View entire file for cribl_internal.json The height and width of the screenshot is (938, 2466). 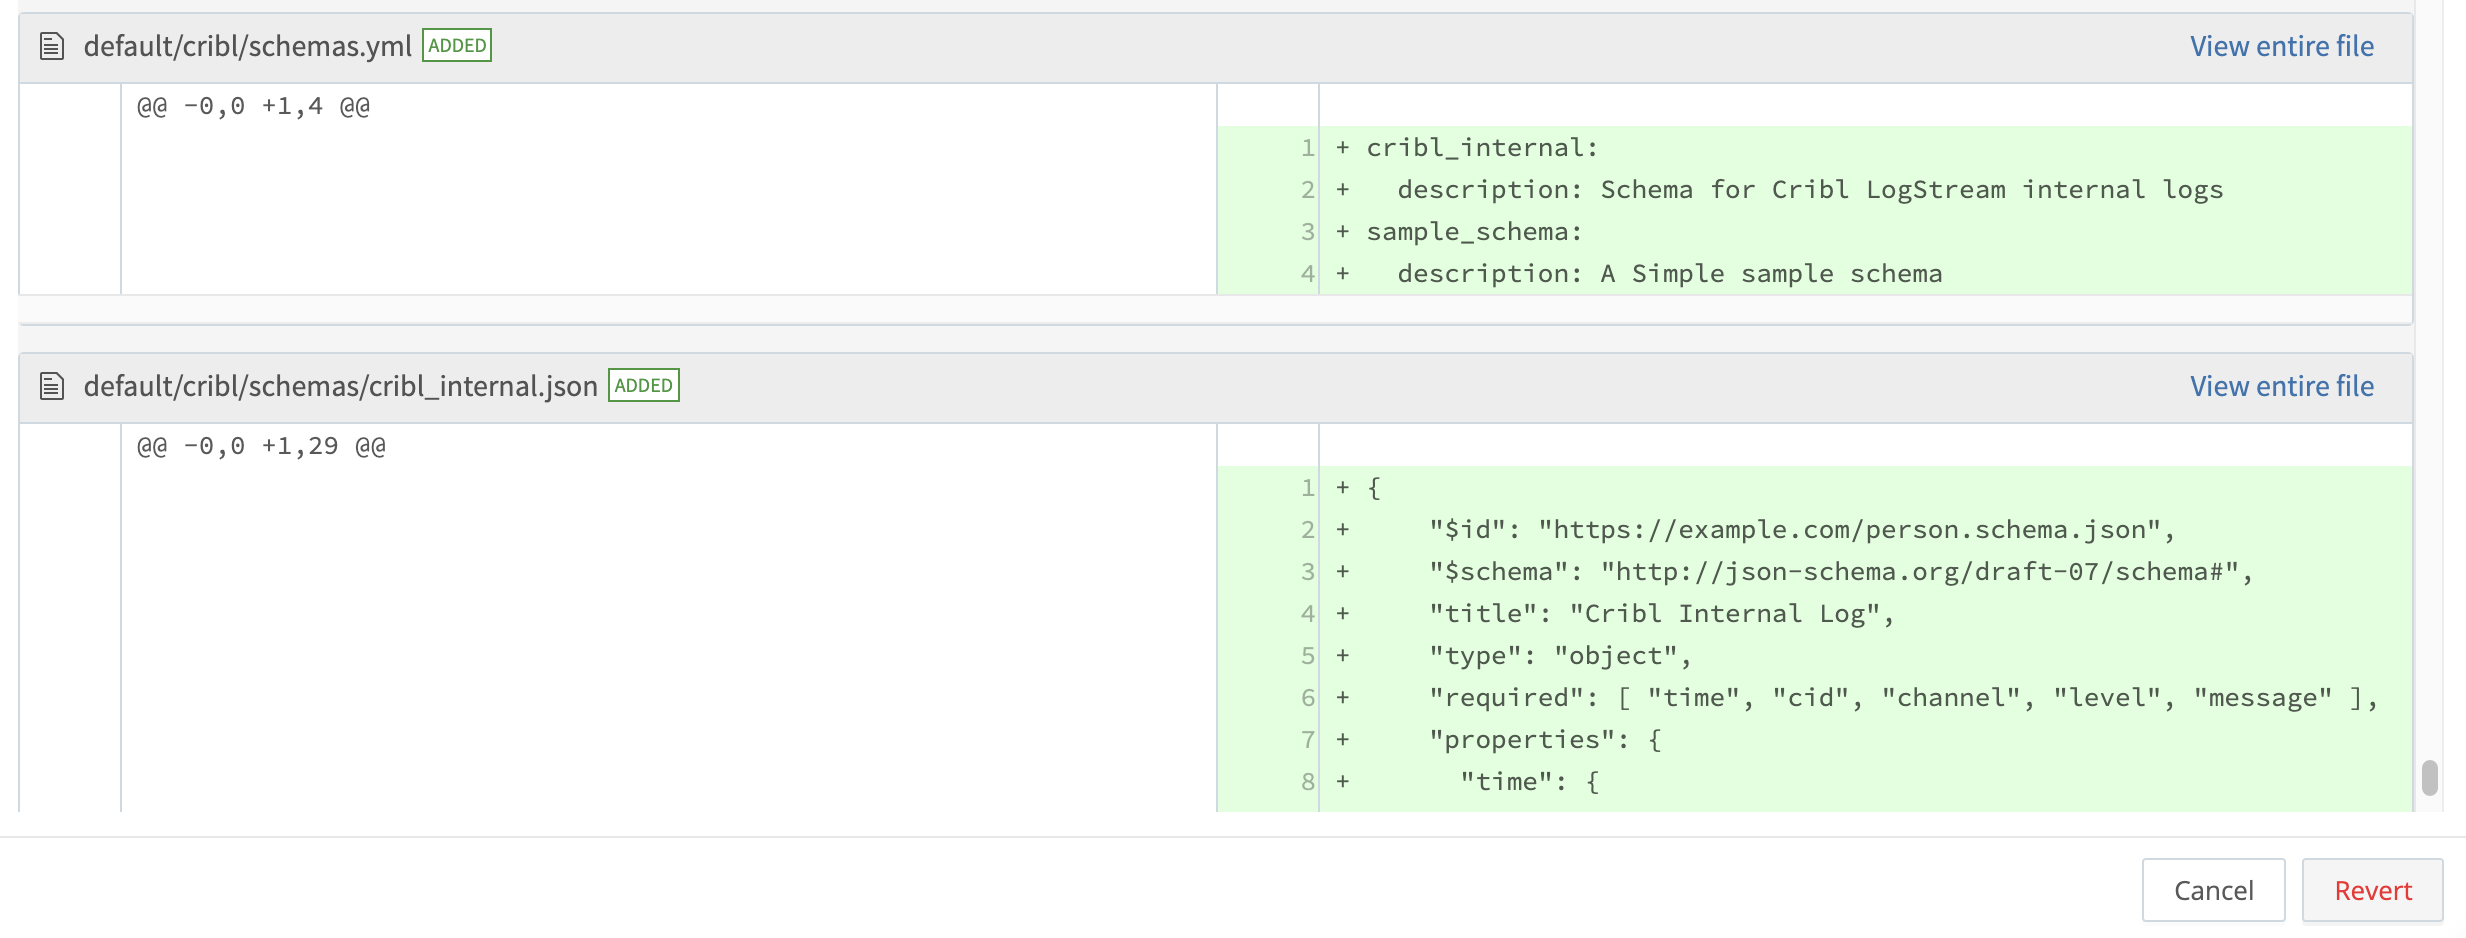[2282, 385]
